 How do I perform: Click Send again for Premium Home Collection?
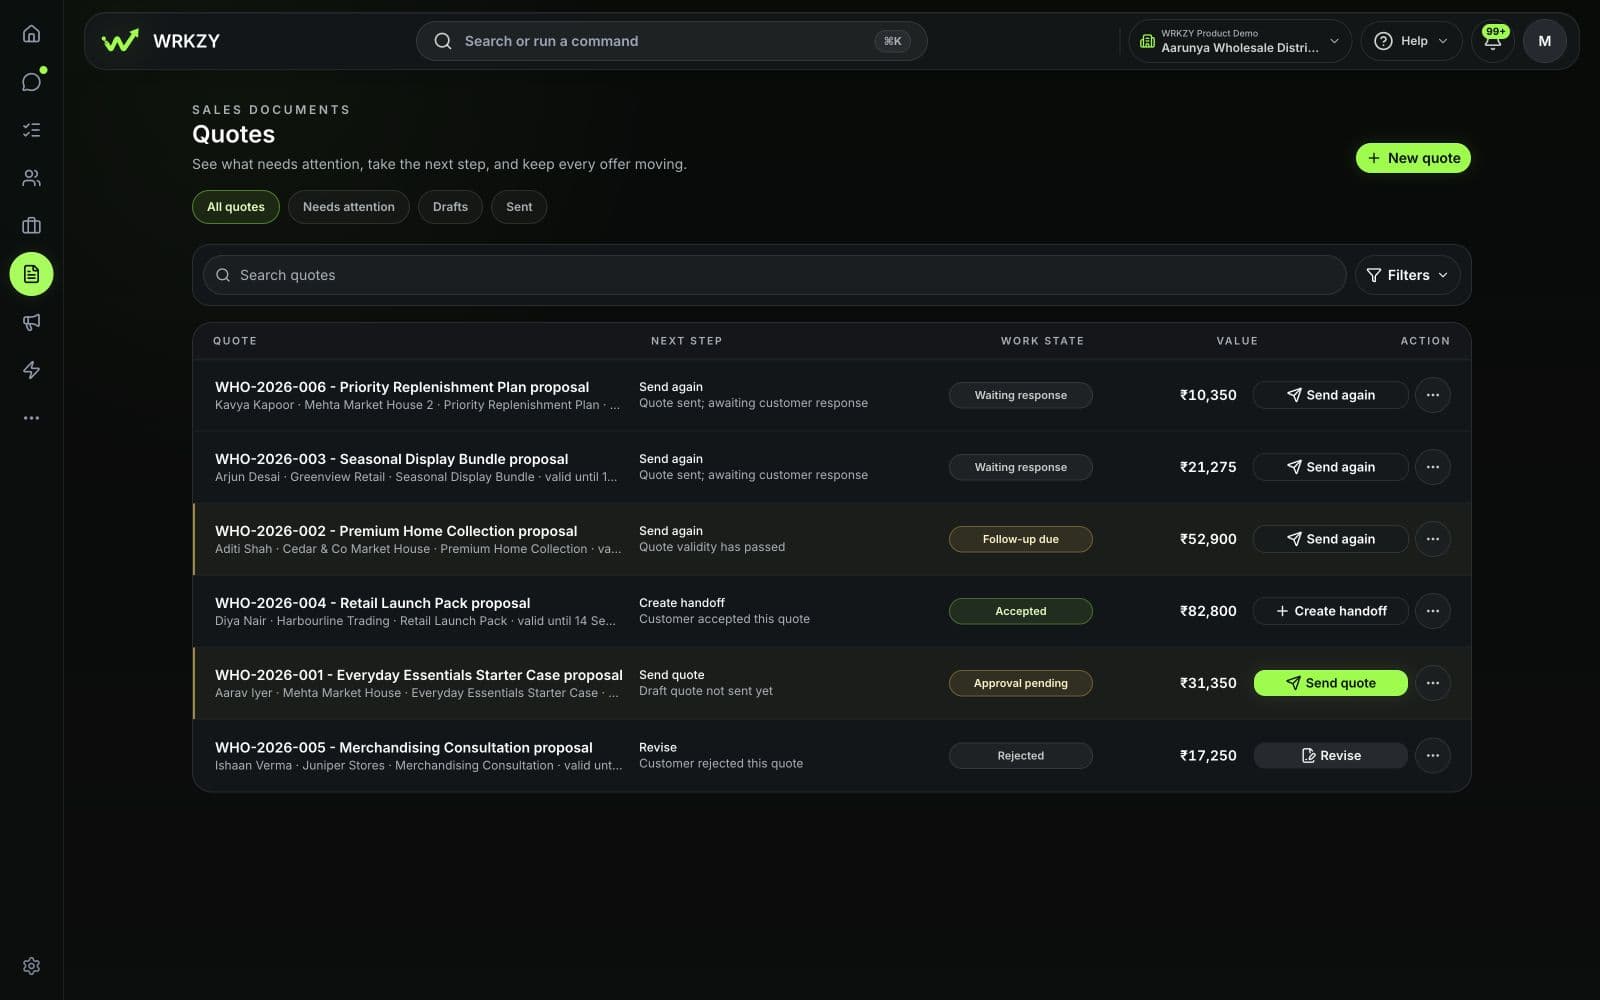pyautogui.click(x=1330, y=539)
